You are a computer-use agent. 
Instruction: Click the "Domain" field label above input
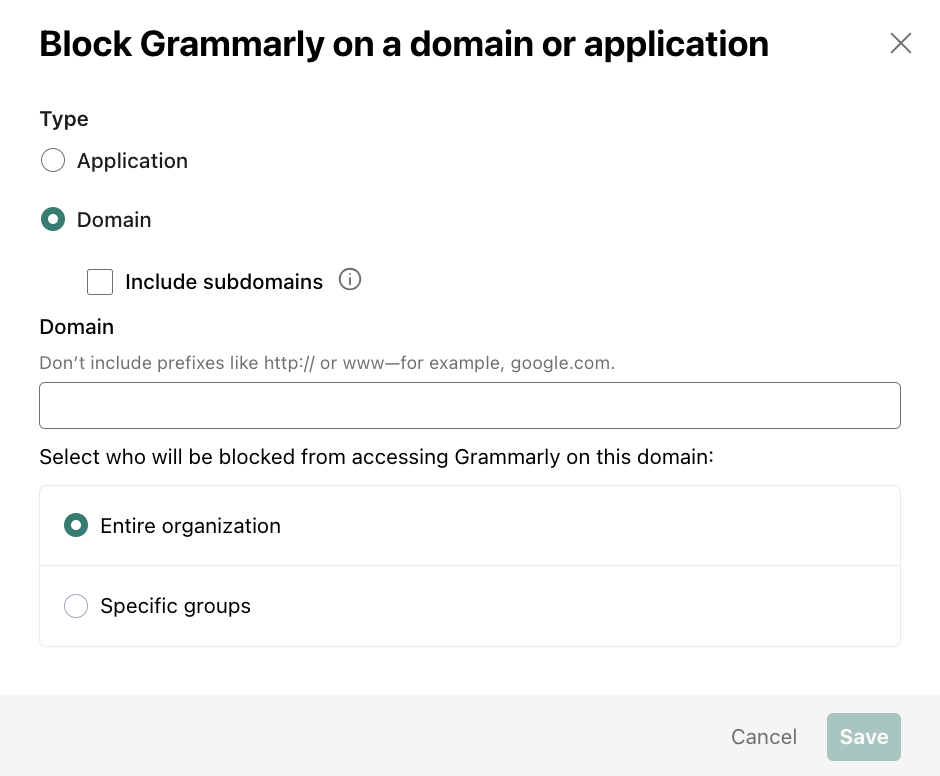tap(77, 327)
